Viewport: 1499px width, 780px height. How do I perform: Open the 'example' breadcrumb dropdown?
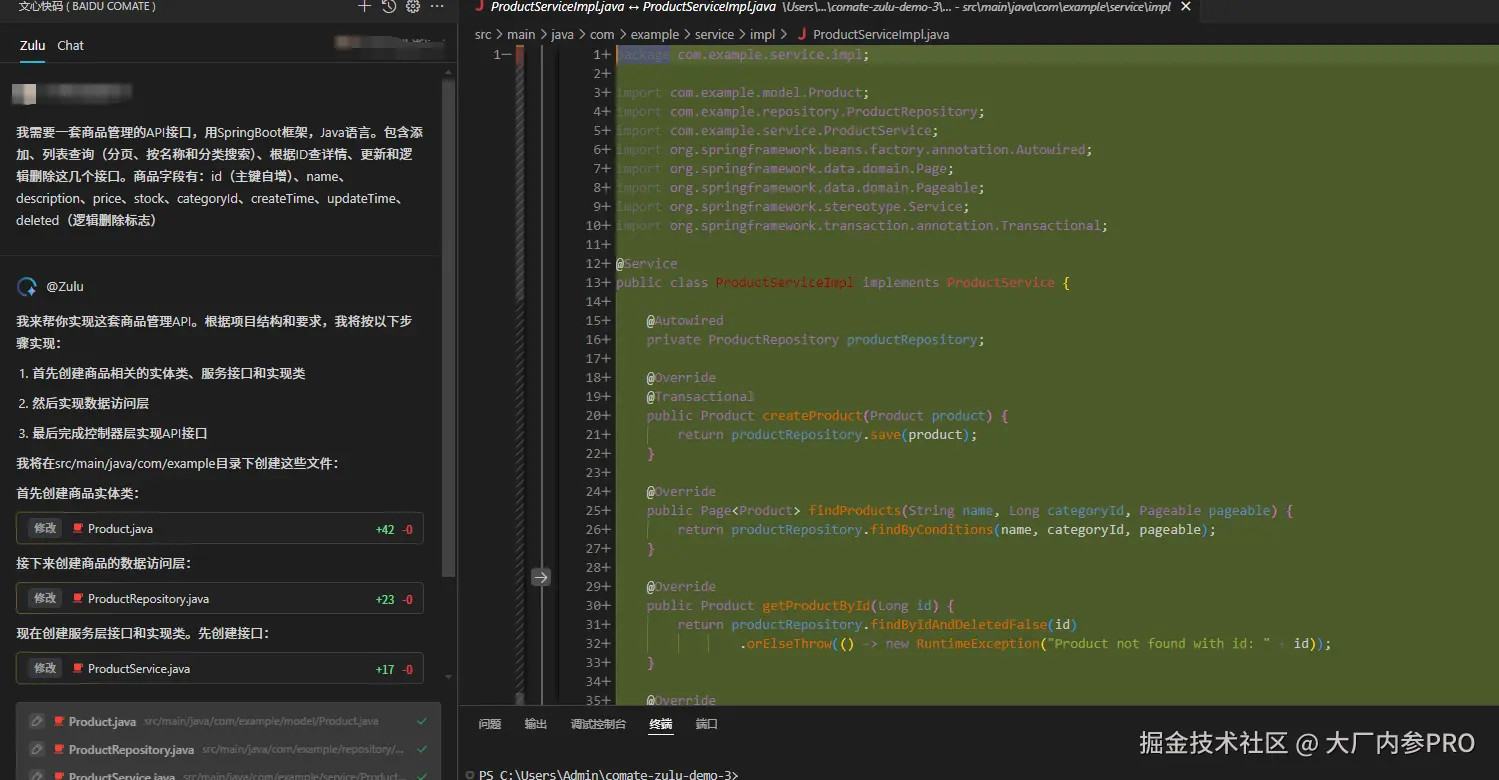pos(654,34)
